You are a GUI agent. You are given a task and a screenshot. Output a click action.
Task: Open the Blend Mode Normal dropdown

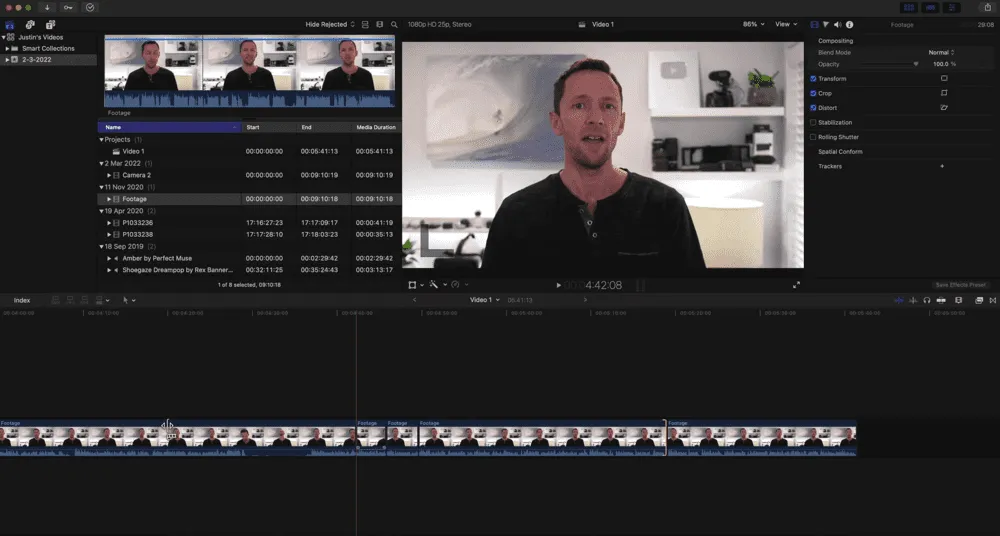tap(940, 52)
